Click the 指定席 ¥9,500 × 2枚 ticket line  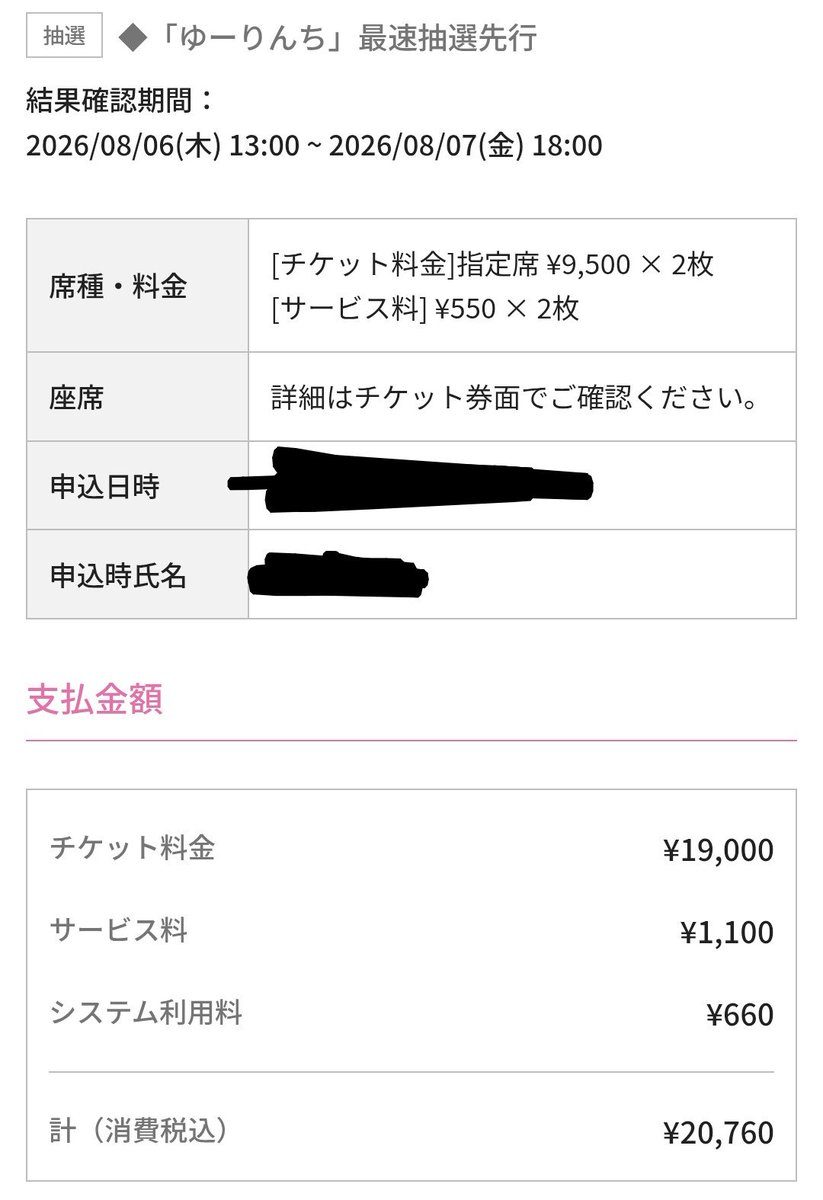point(492,265)
